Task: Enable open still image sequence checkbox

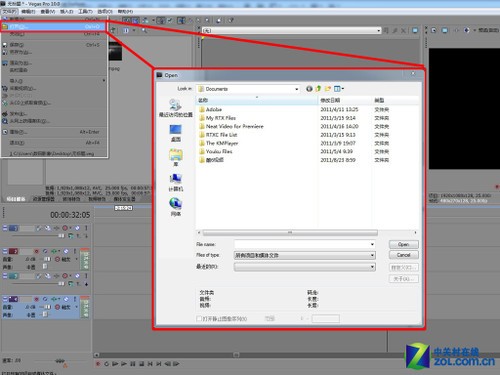Action: tap(199, 319)
